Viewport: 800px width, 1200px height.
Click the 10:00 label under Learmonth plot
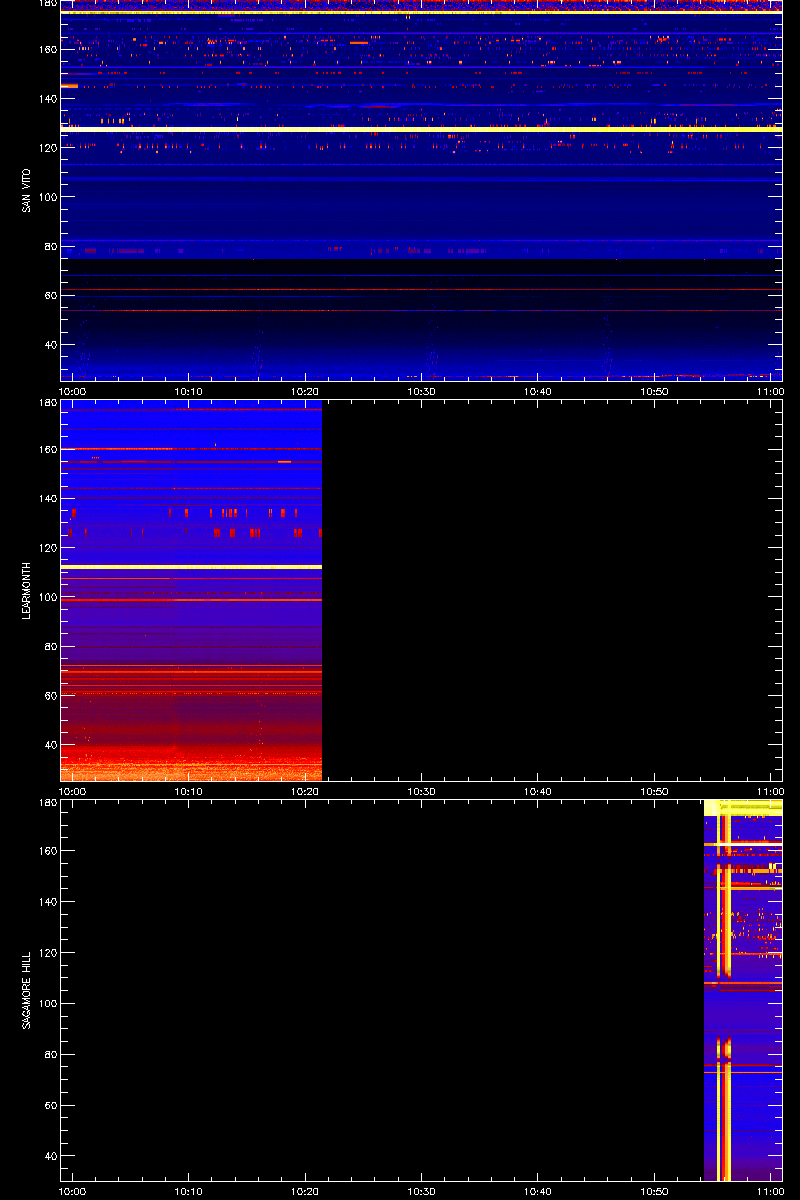(x=73, y=792)
